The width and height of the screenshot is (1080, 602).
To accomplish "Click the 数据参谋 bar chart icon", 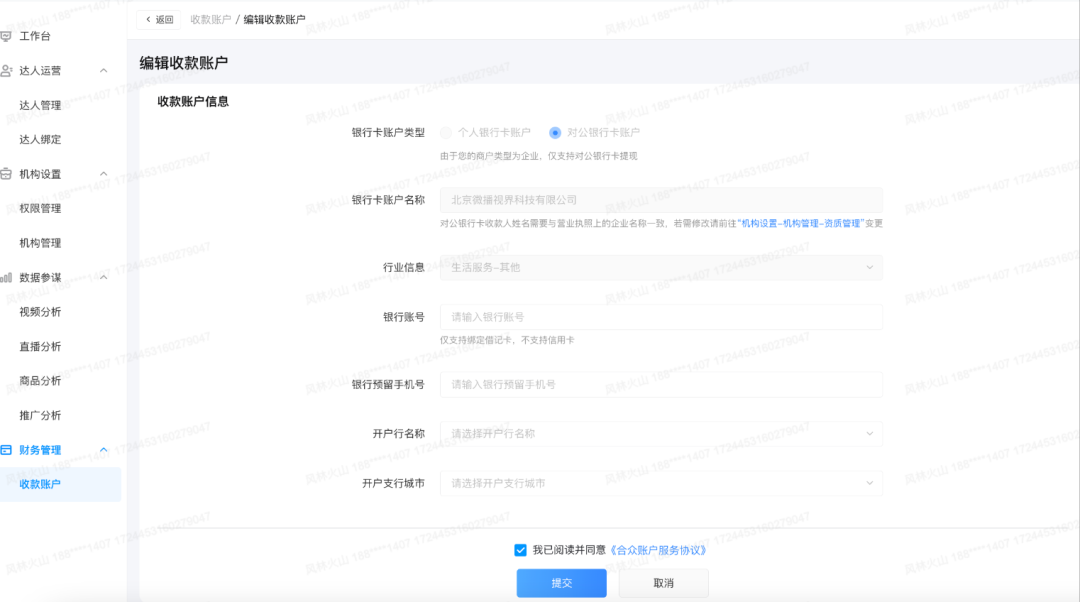I will pyautogui.click(x=7, y=277).
